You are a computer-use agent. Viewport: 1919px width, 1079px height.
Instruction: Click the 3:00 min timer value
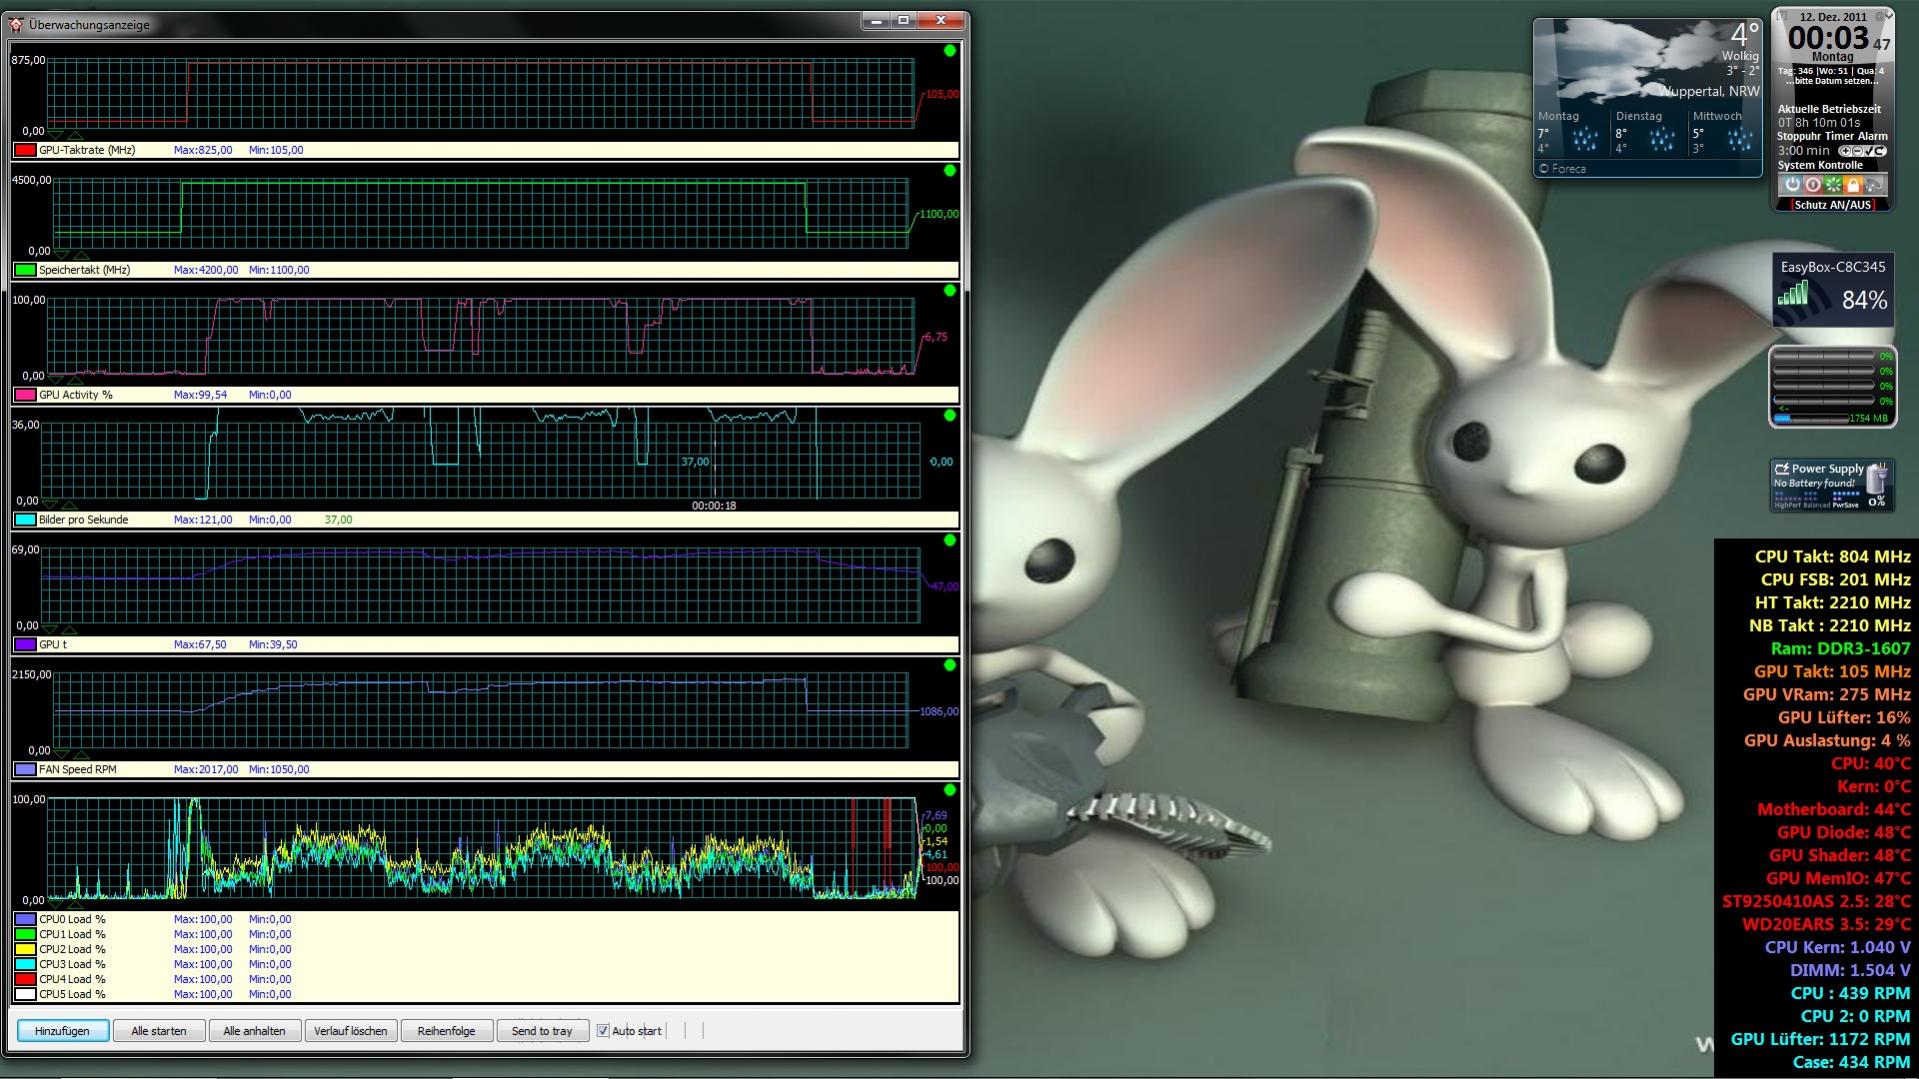click(x=1804, y=151)
